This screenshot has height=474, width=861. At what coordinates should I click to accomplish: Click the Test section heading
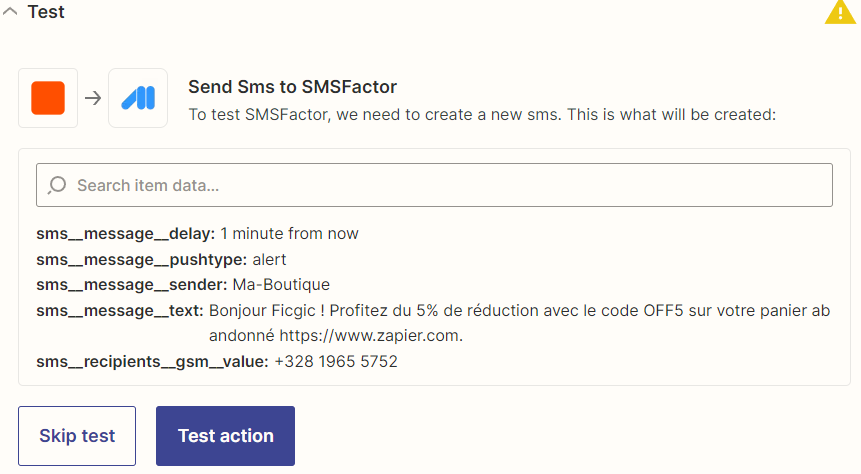46,12
